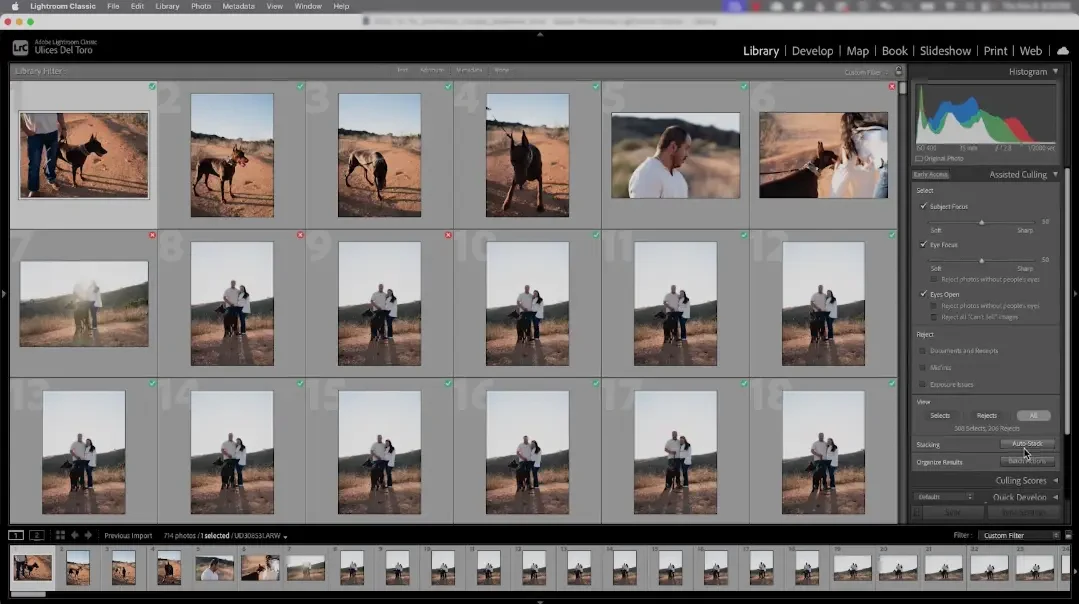Open the Metadata menu

[x=238, y=6]
